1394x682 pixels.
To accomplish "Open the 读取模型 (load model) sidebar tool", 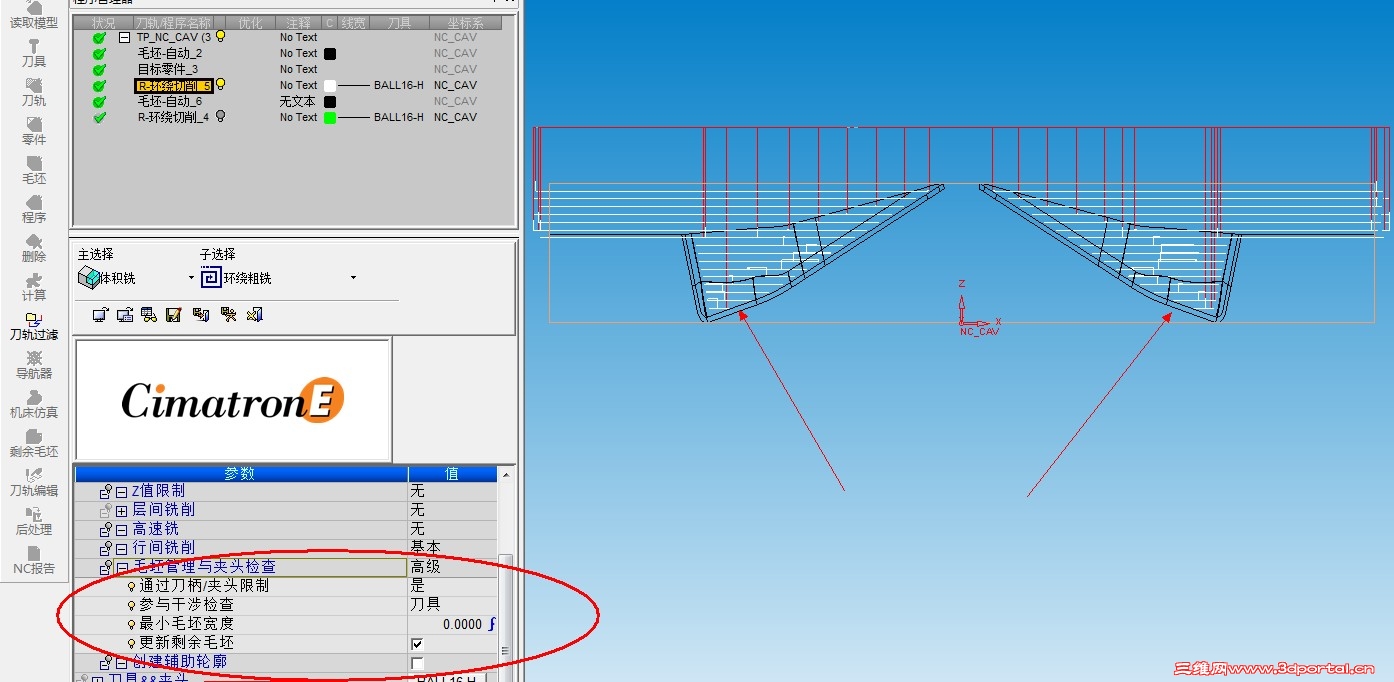I will tap(33, 14).
